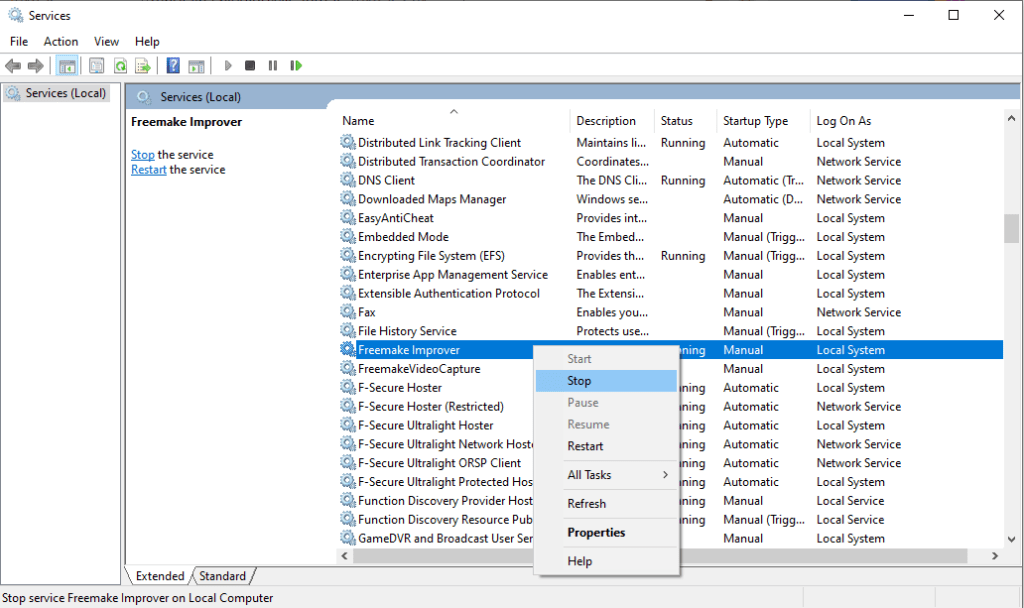Select F-Secure Ultralight ORSP Client row
This screenshot has height=608, width=1024.
point(670,463)
